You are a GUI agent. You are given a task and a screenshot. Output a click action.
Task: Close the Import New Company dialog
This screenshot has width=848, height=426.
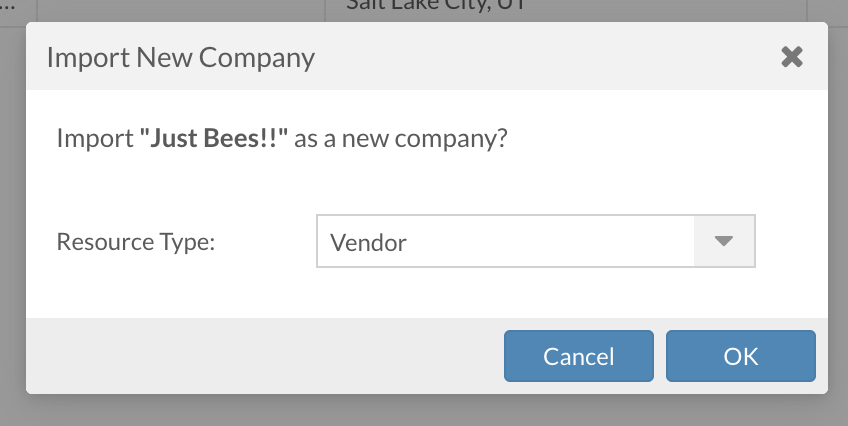pos(792,57)
